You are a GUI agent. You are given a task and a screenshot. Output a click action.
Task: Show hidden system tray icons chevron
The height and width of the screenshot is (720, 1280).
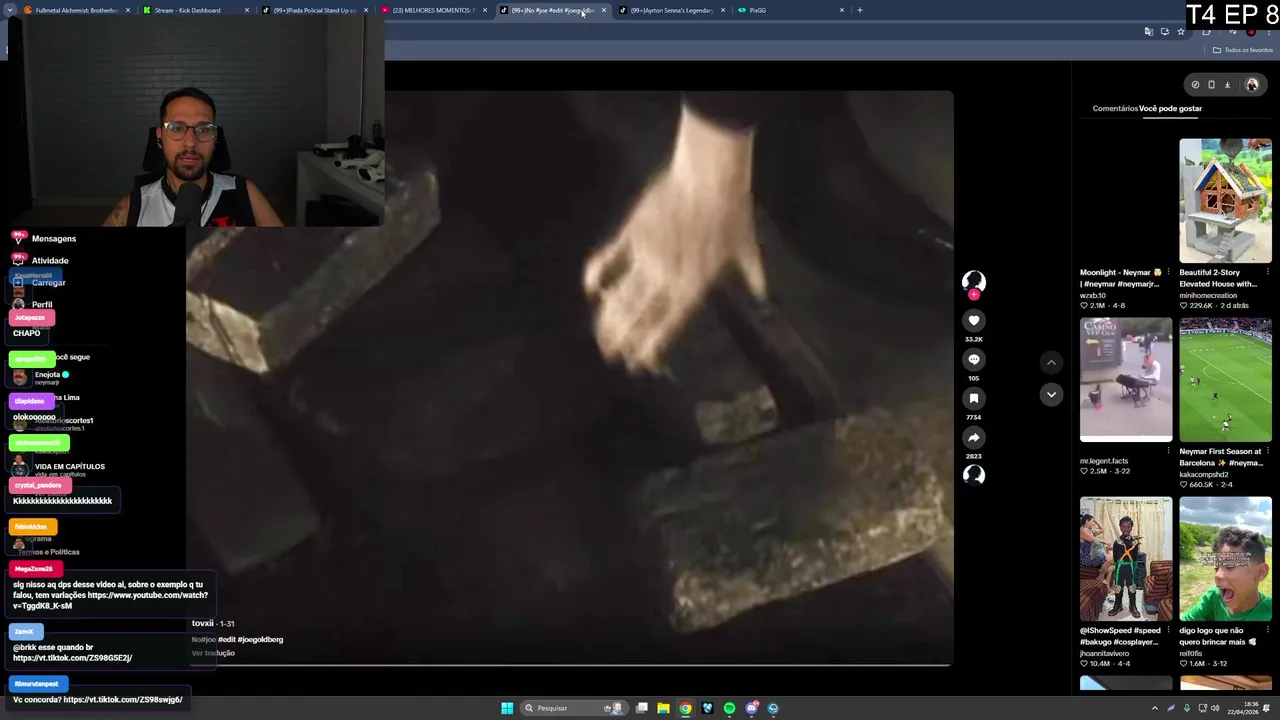coord(1155,708)
